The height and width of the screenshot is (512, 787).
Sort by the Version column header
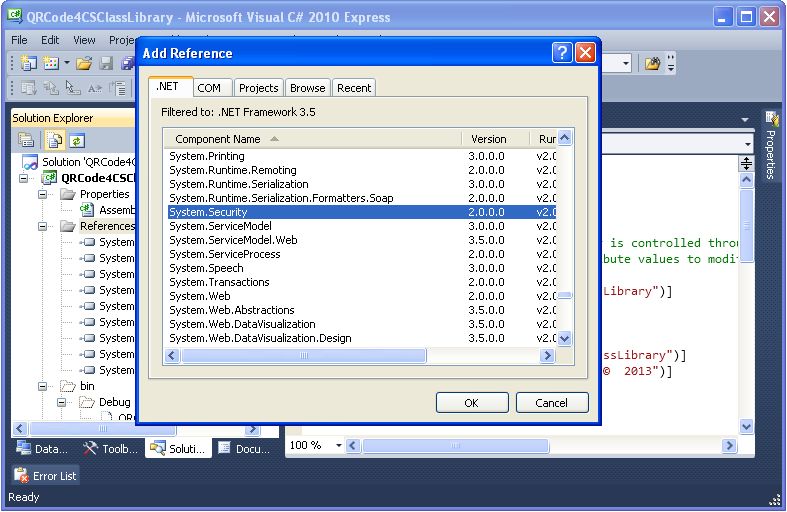tap(495, 139)
